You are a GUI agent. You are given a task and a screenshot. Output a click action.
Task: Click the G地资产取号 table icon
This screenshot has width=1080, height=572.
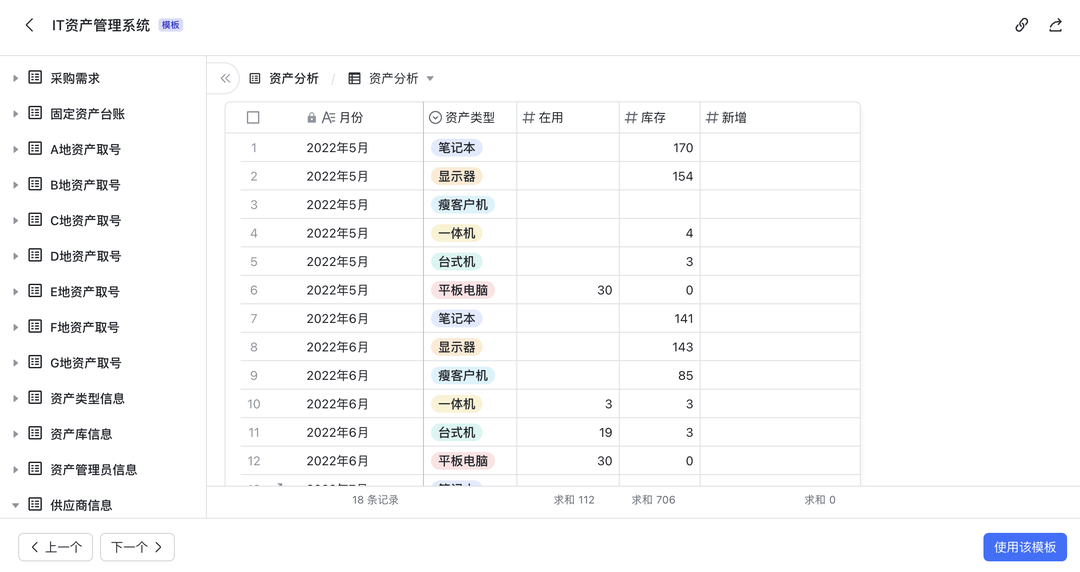tap(35, 362)
